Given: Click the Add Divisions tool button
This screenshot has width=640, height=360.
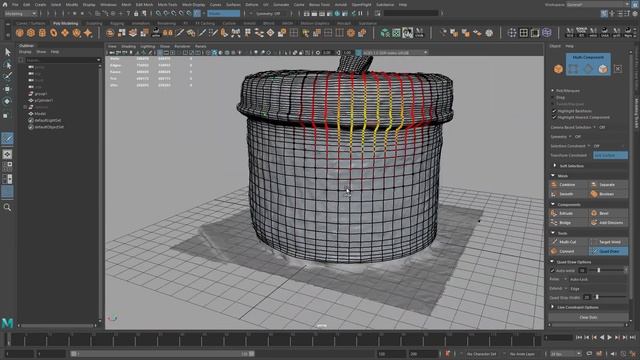Looking at the screenshot, I should [608, 223].
